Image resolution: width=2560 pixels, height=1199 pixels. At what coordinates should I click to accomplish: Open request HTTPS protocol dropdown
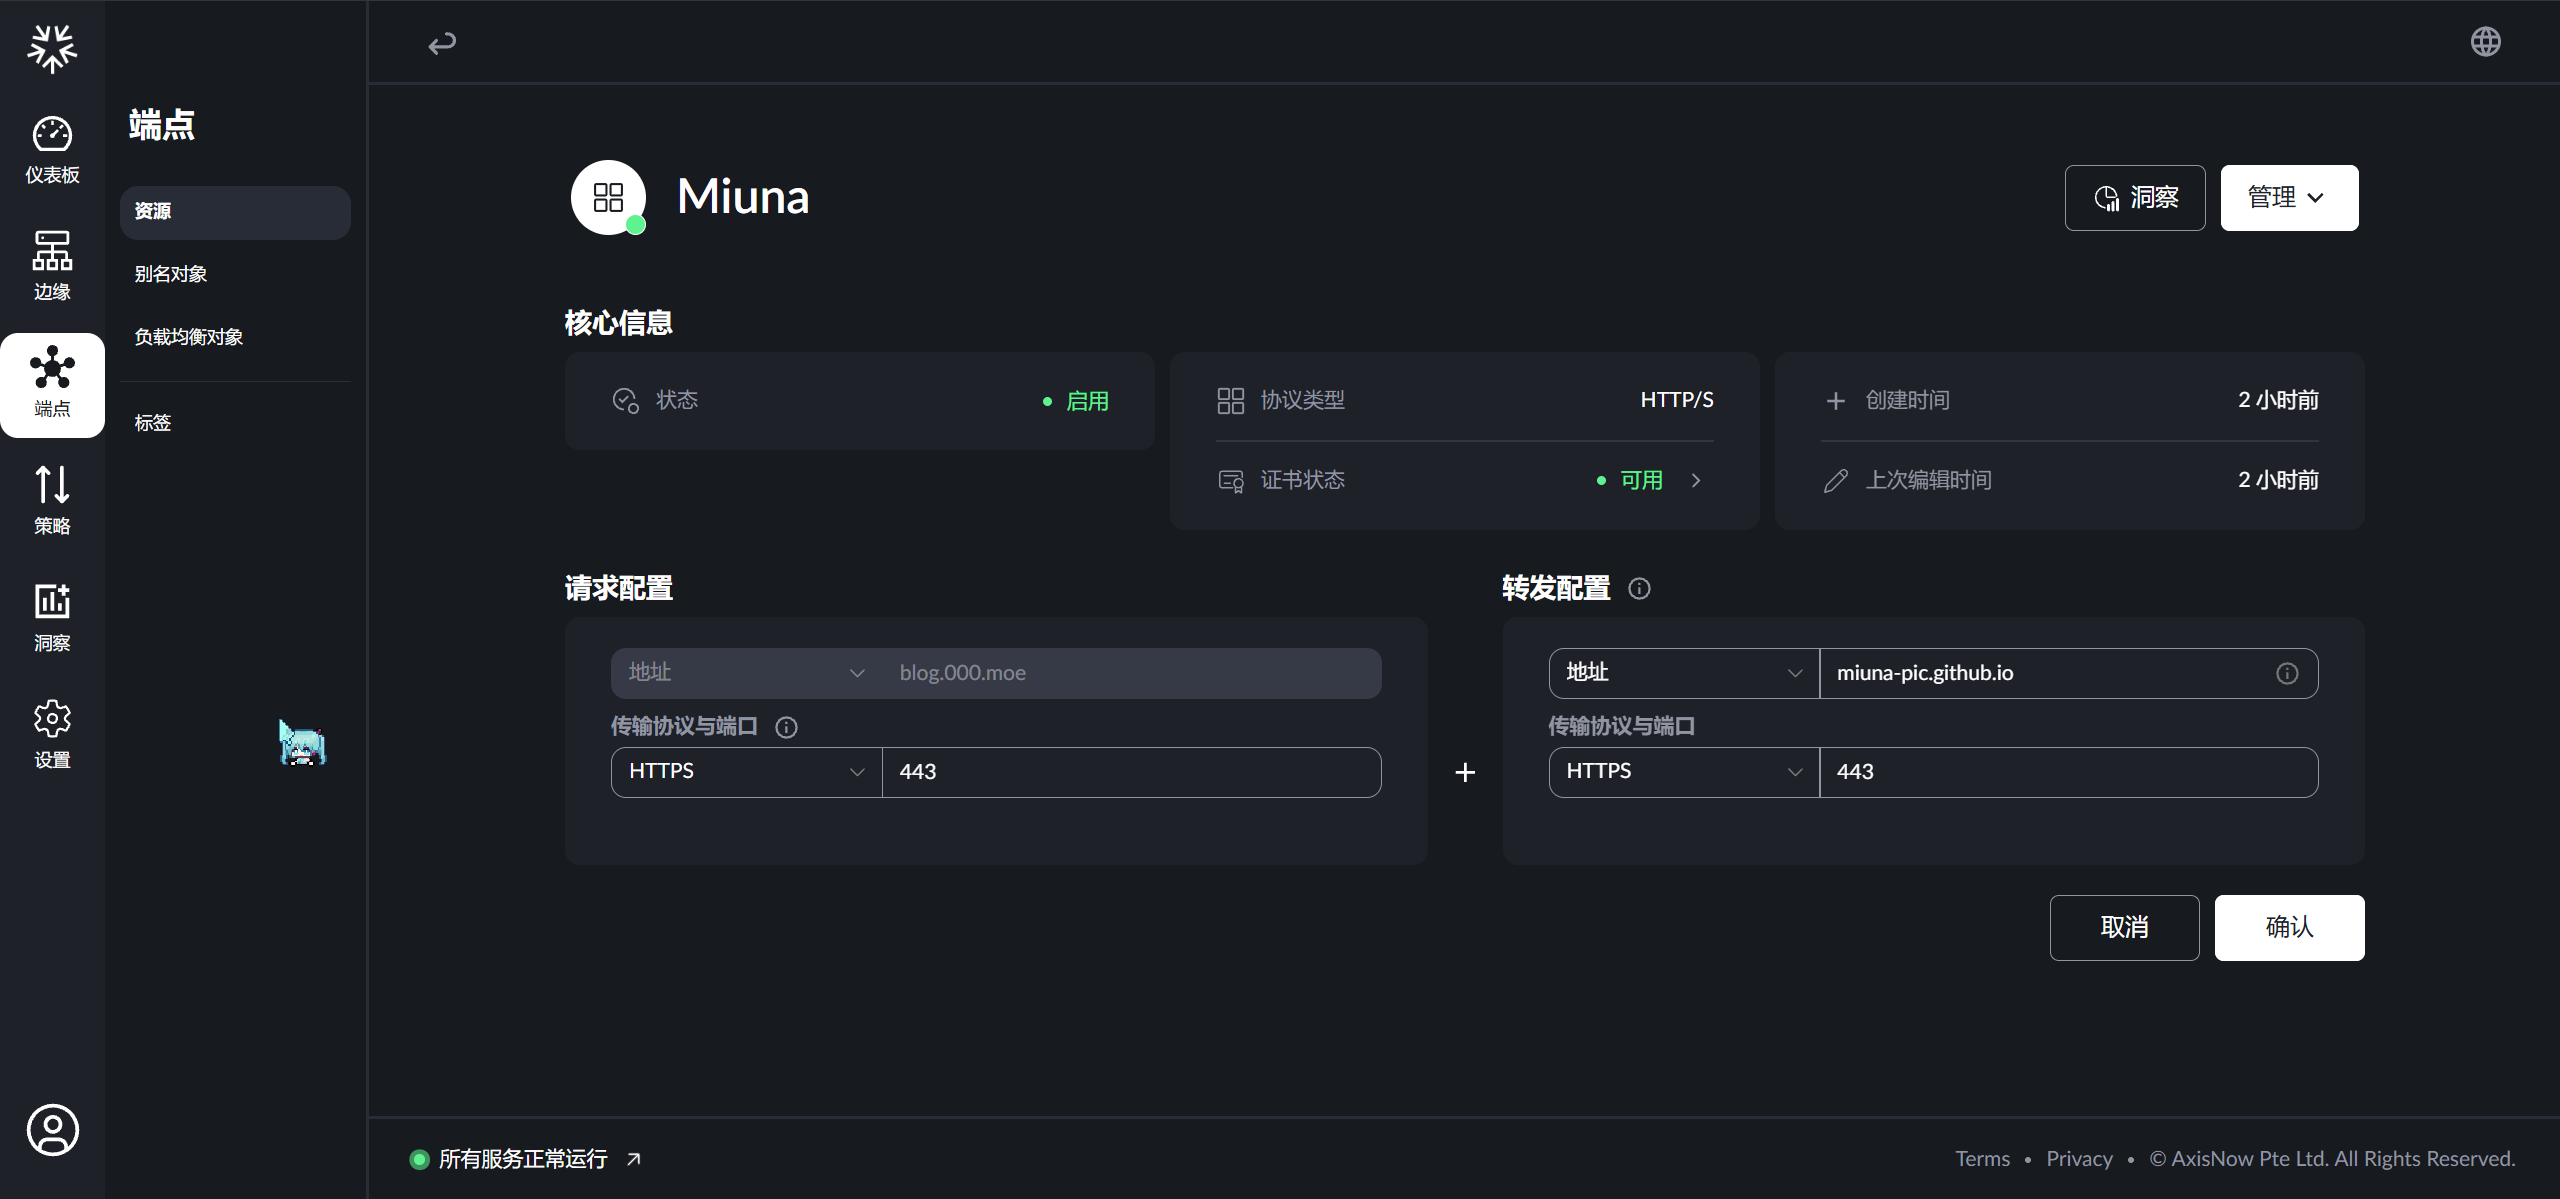[746, 772]
